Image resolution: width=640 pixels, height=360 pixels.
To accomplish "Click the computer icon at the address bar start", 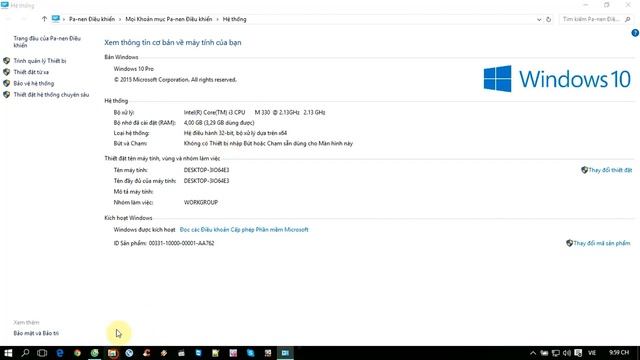I will click(56, 19).
